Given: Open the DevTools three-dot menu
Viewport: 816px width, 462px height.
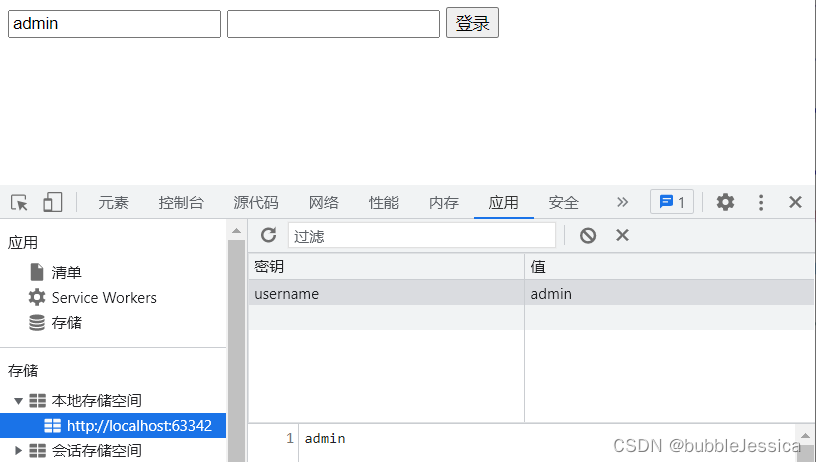Looking at the screenshot, I should tap(761, 202).
